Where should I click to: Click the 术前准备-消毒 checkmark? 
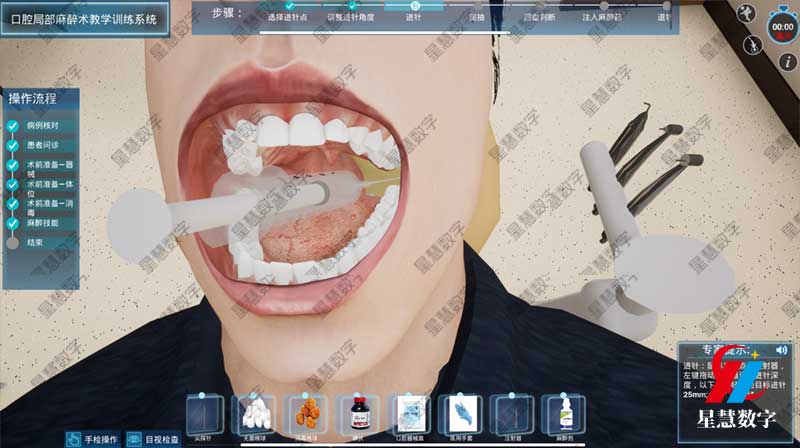point(13,204)
